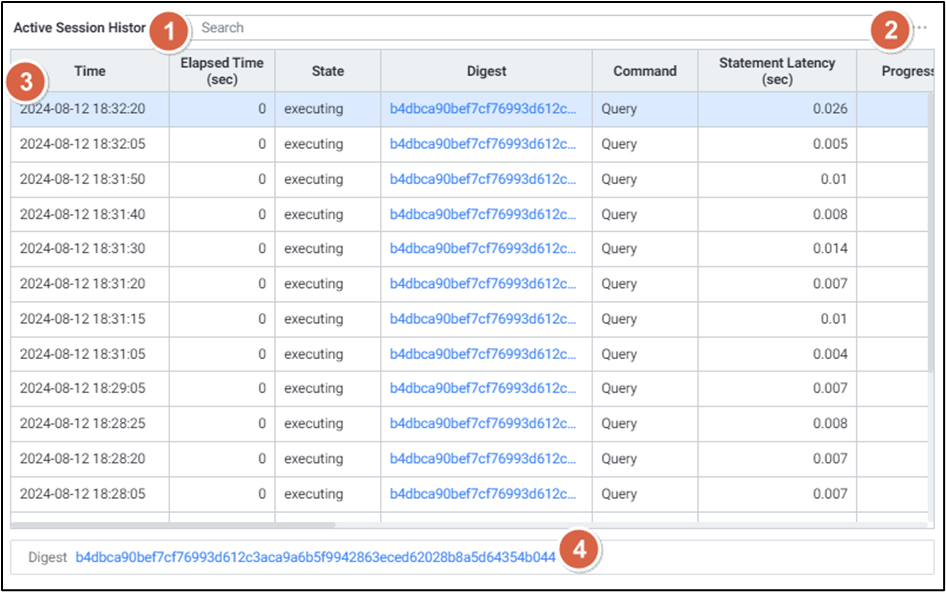Viewport: 946px width, 592px height.
Task: Sort by Statement Latency column header
Action: click(x=777, y=71)
